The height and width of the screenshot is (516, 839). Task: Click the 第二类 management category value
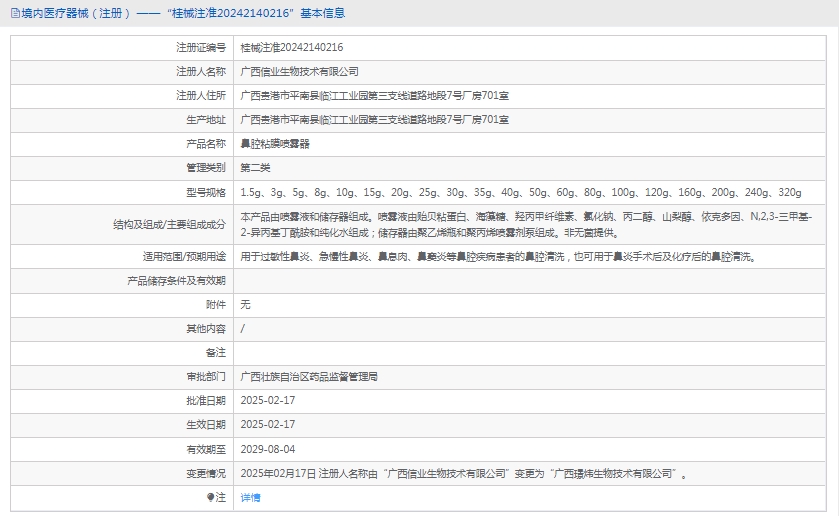coord(256,168)
